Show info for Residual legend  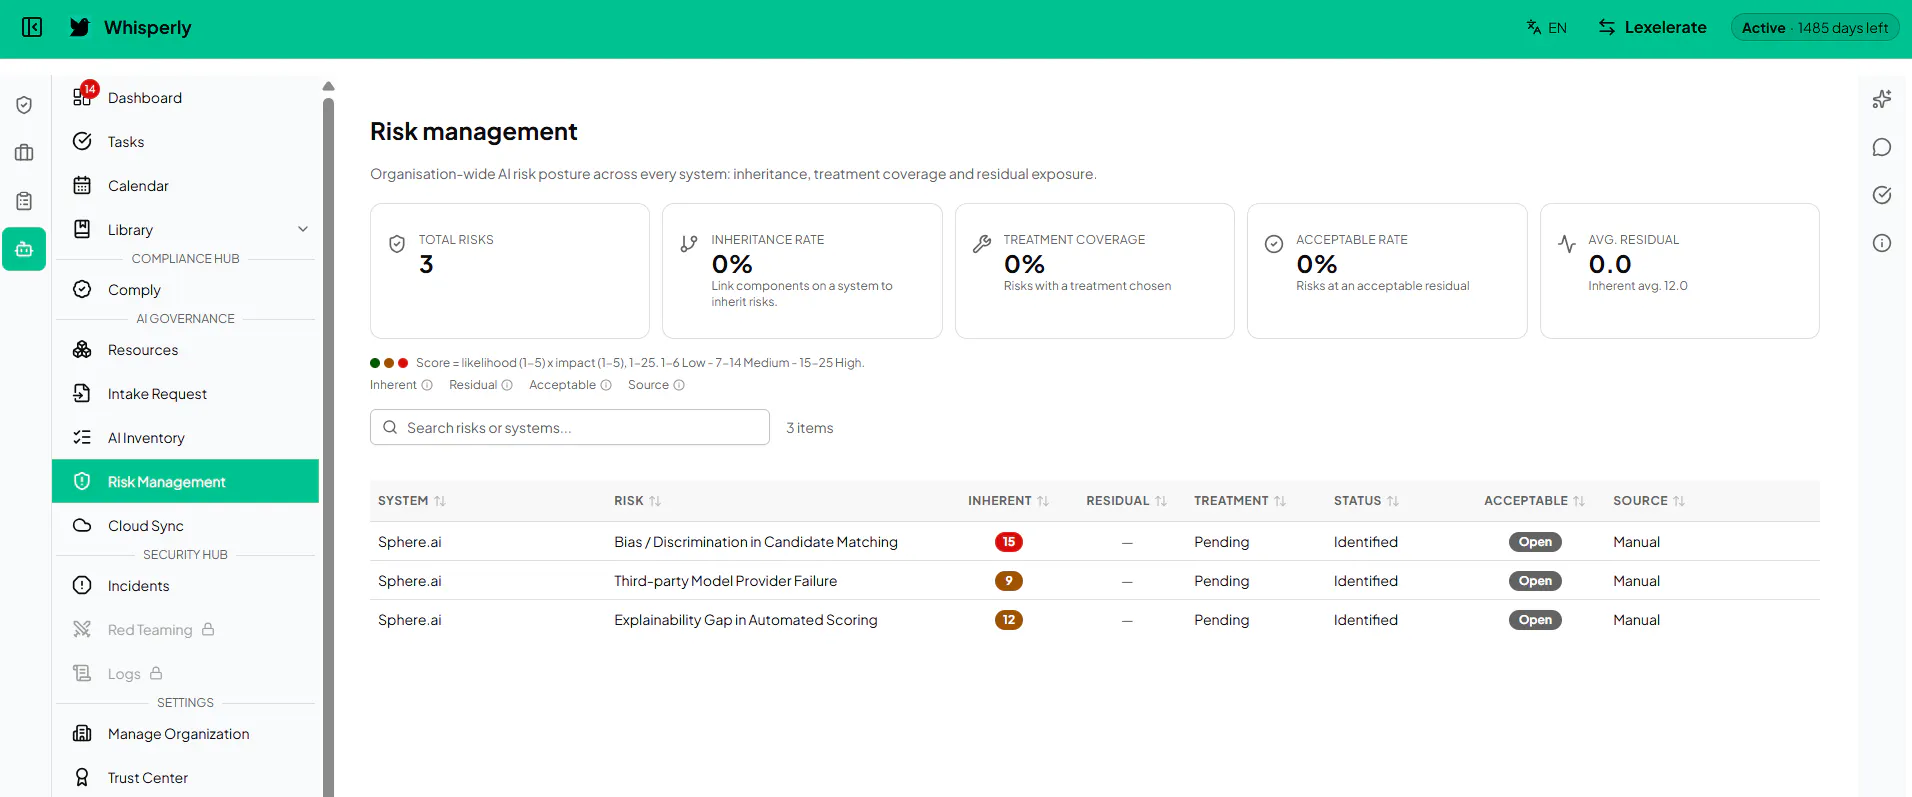click(507, 385)
